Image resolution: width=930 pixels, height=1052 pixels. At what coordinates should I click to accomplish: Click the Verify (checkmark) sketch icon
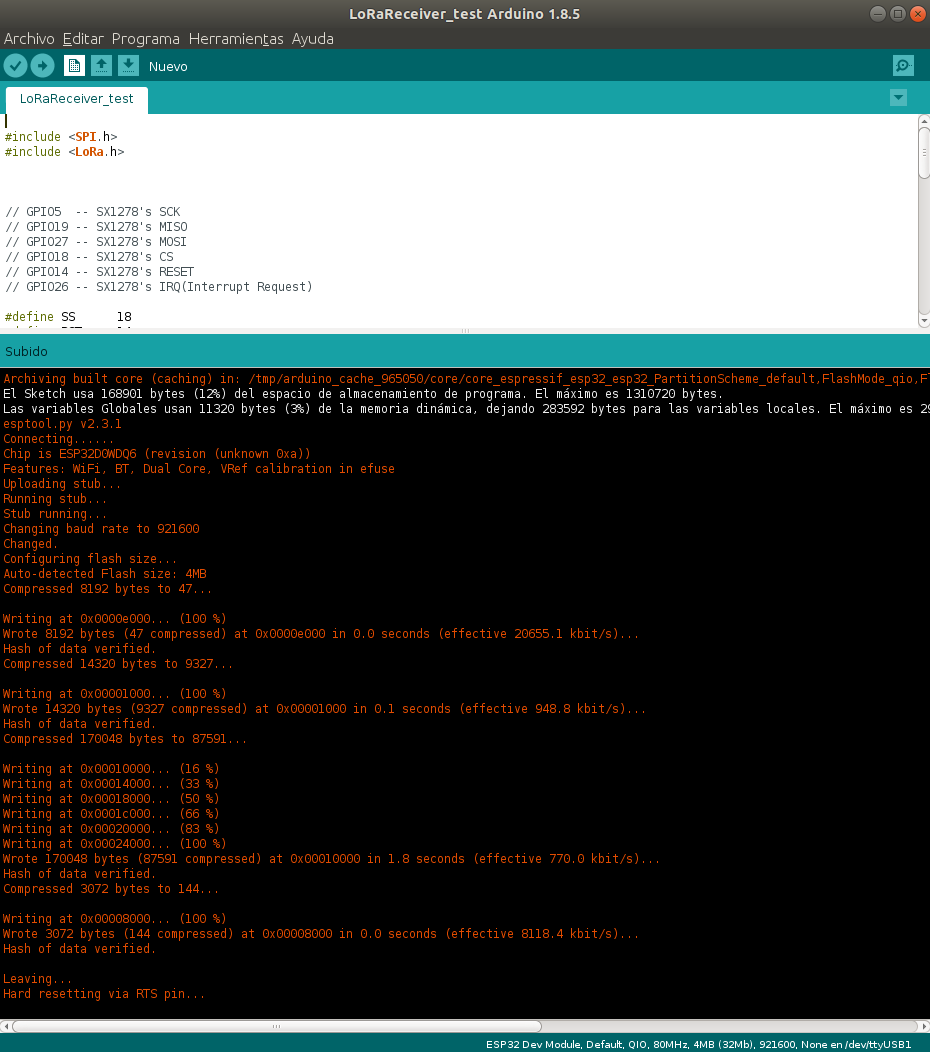(15, 66)
